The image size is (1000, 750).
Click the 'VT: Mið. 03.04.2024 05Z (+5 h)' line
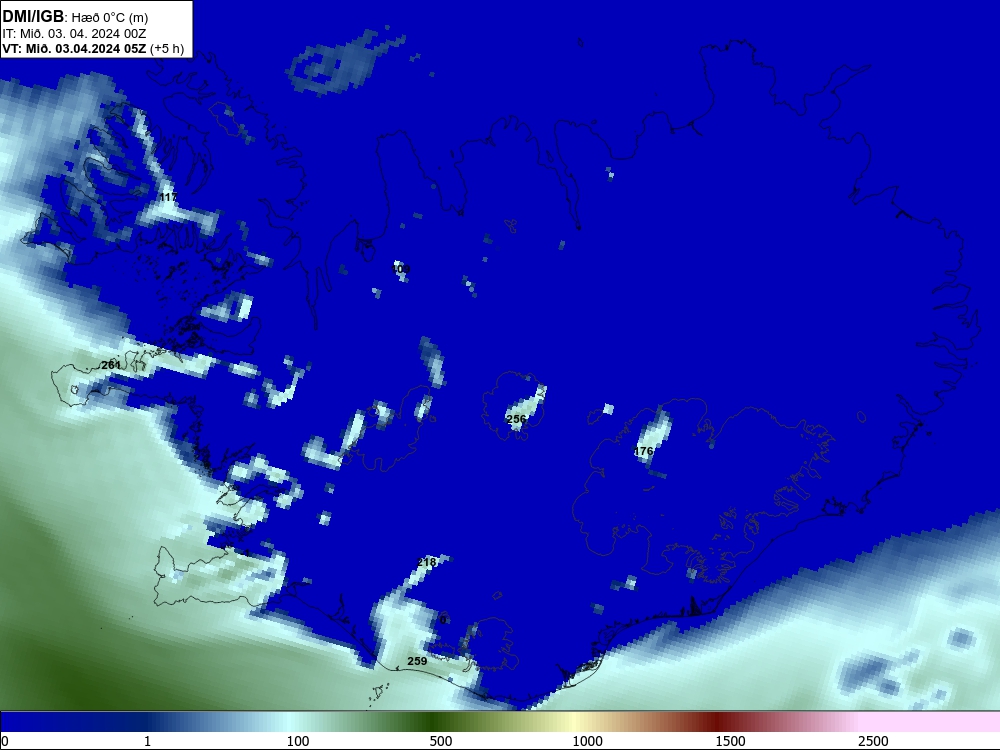93,48
